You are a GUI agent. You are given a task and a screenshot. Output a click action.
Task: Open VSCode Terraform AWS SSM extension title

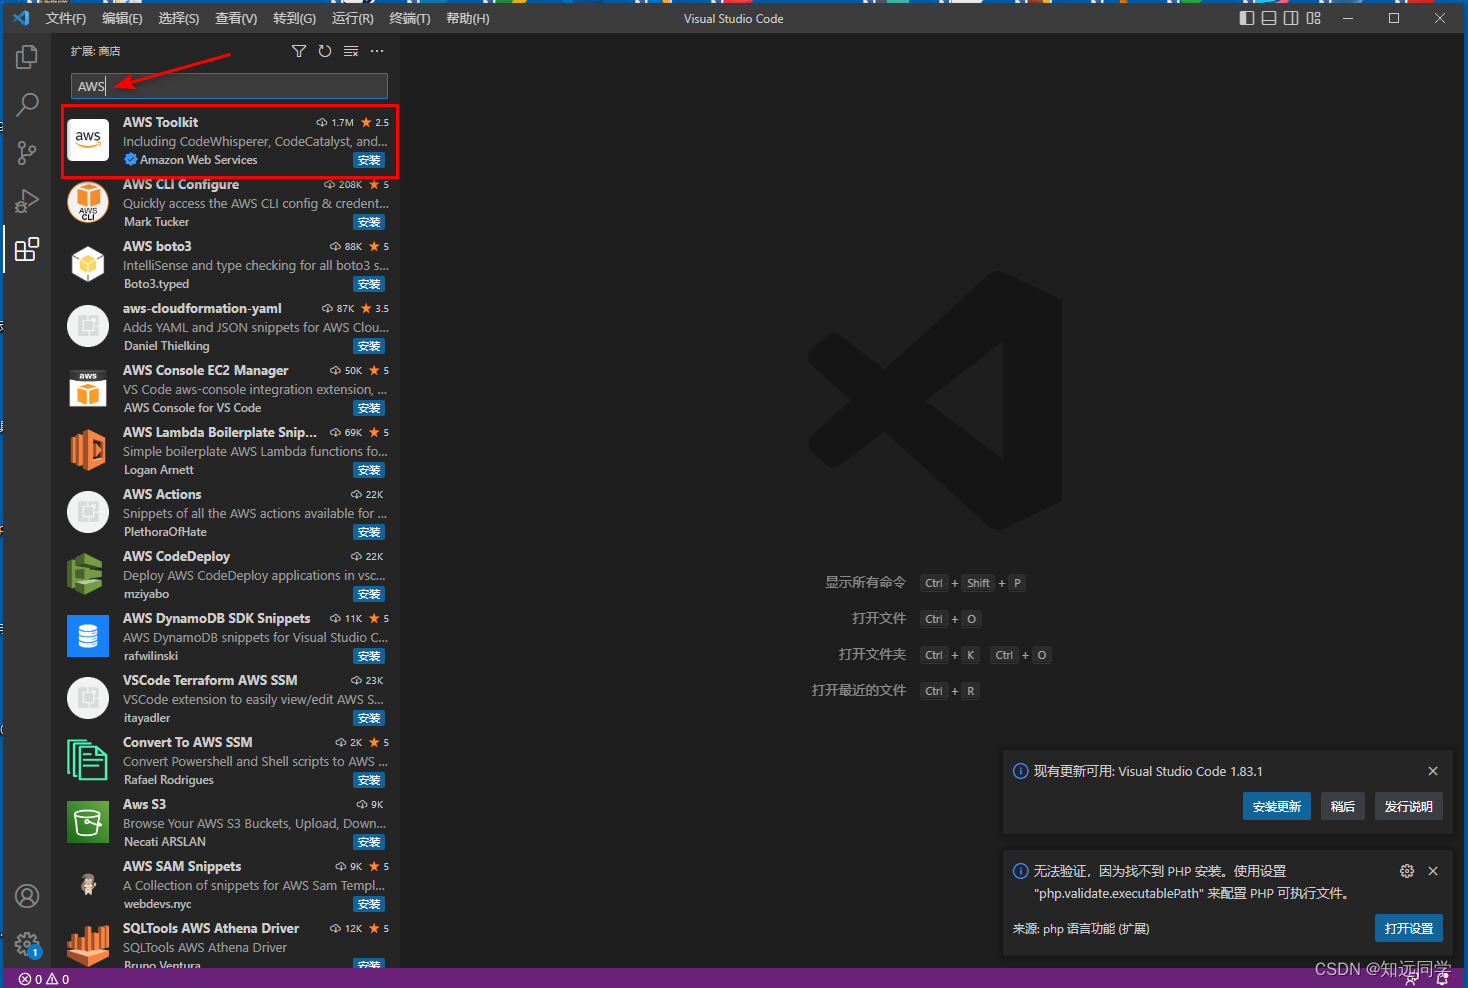pyautogui.click(x=210, y=680)
